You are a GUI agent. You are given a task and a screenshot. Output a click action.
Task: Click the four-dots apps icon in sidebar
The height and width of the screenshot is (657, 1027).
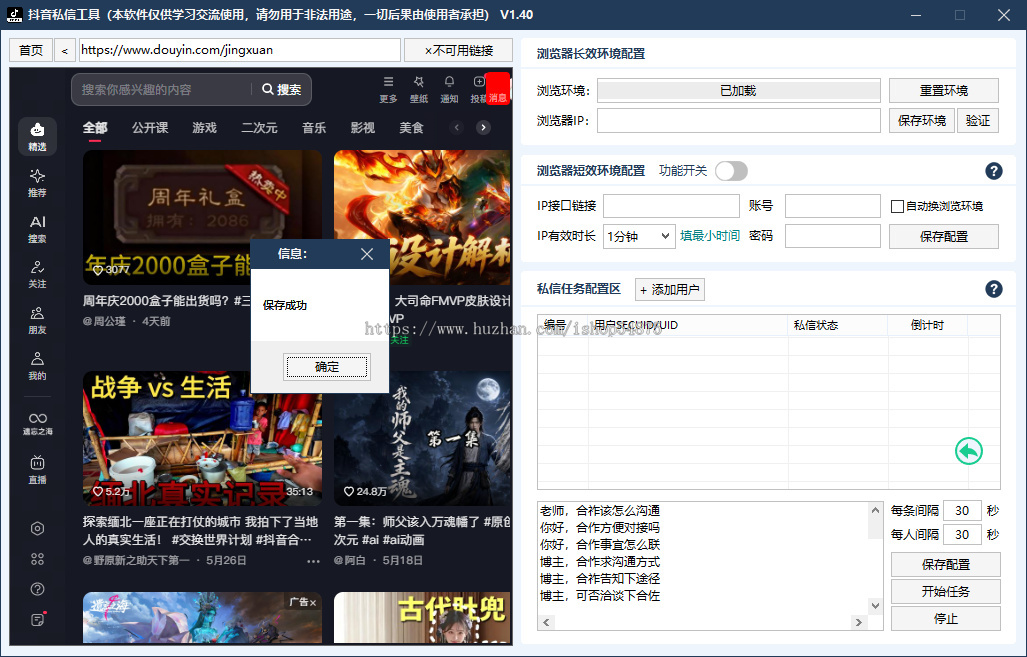[37, 559]
